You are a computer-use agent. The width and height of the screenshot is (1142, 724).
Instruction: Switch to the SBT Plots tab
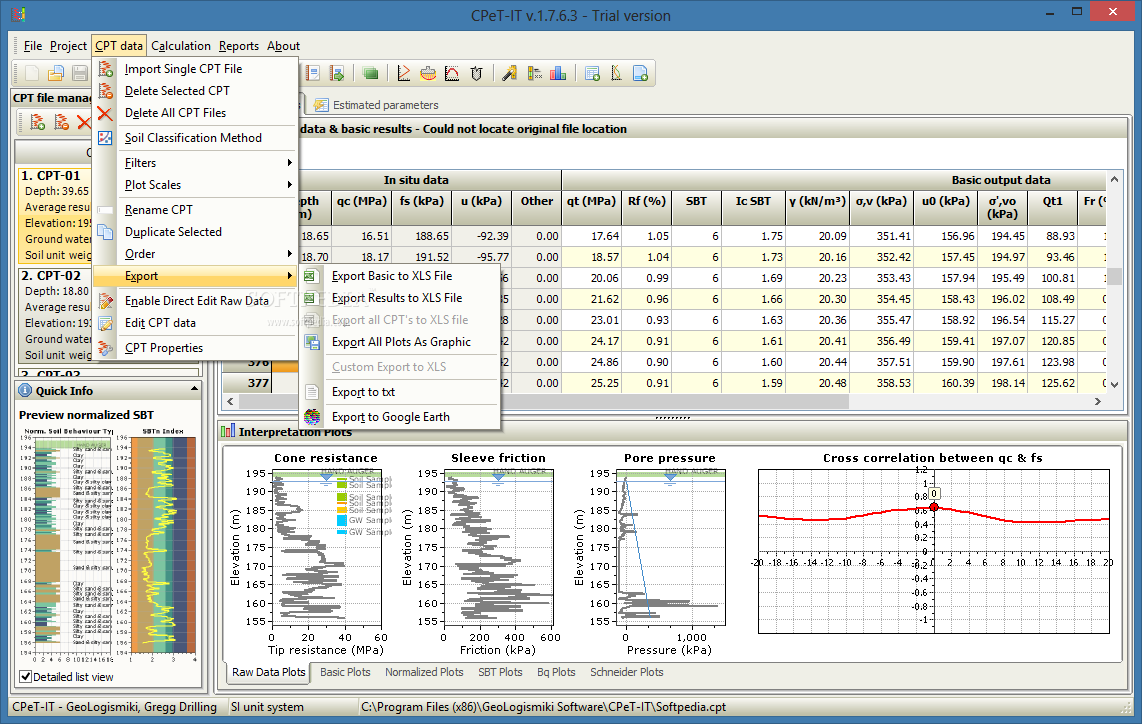(x=500, y=672)
